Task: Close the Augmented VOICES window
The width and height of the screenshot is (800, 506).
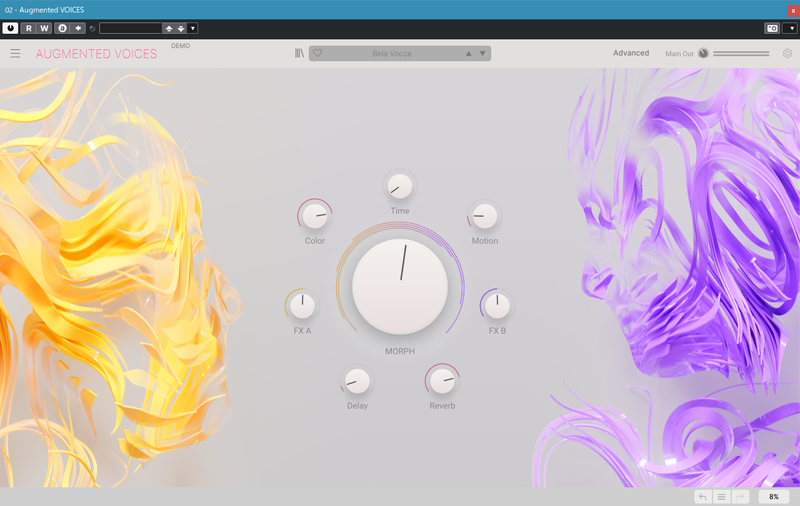Action: pyautogui.click(x=793, y=10)
